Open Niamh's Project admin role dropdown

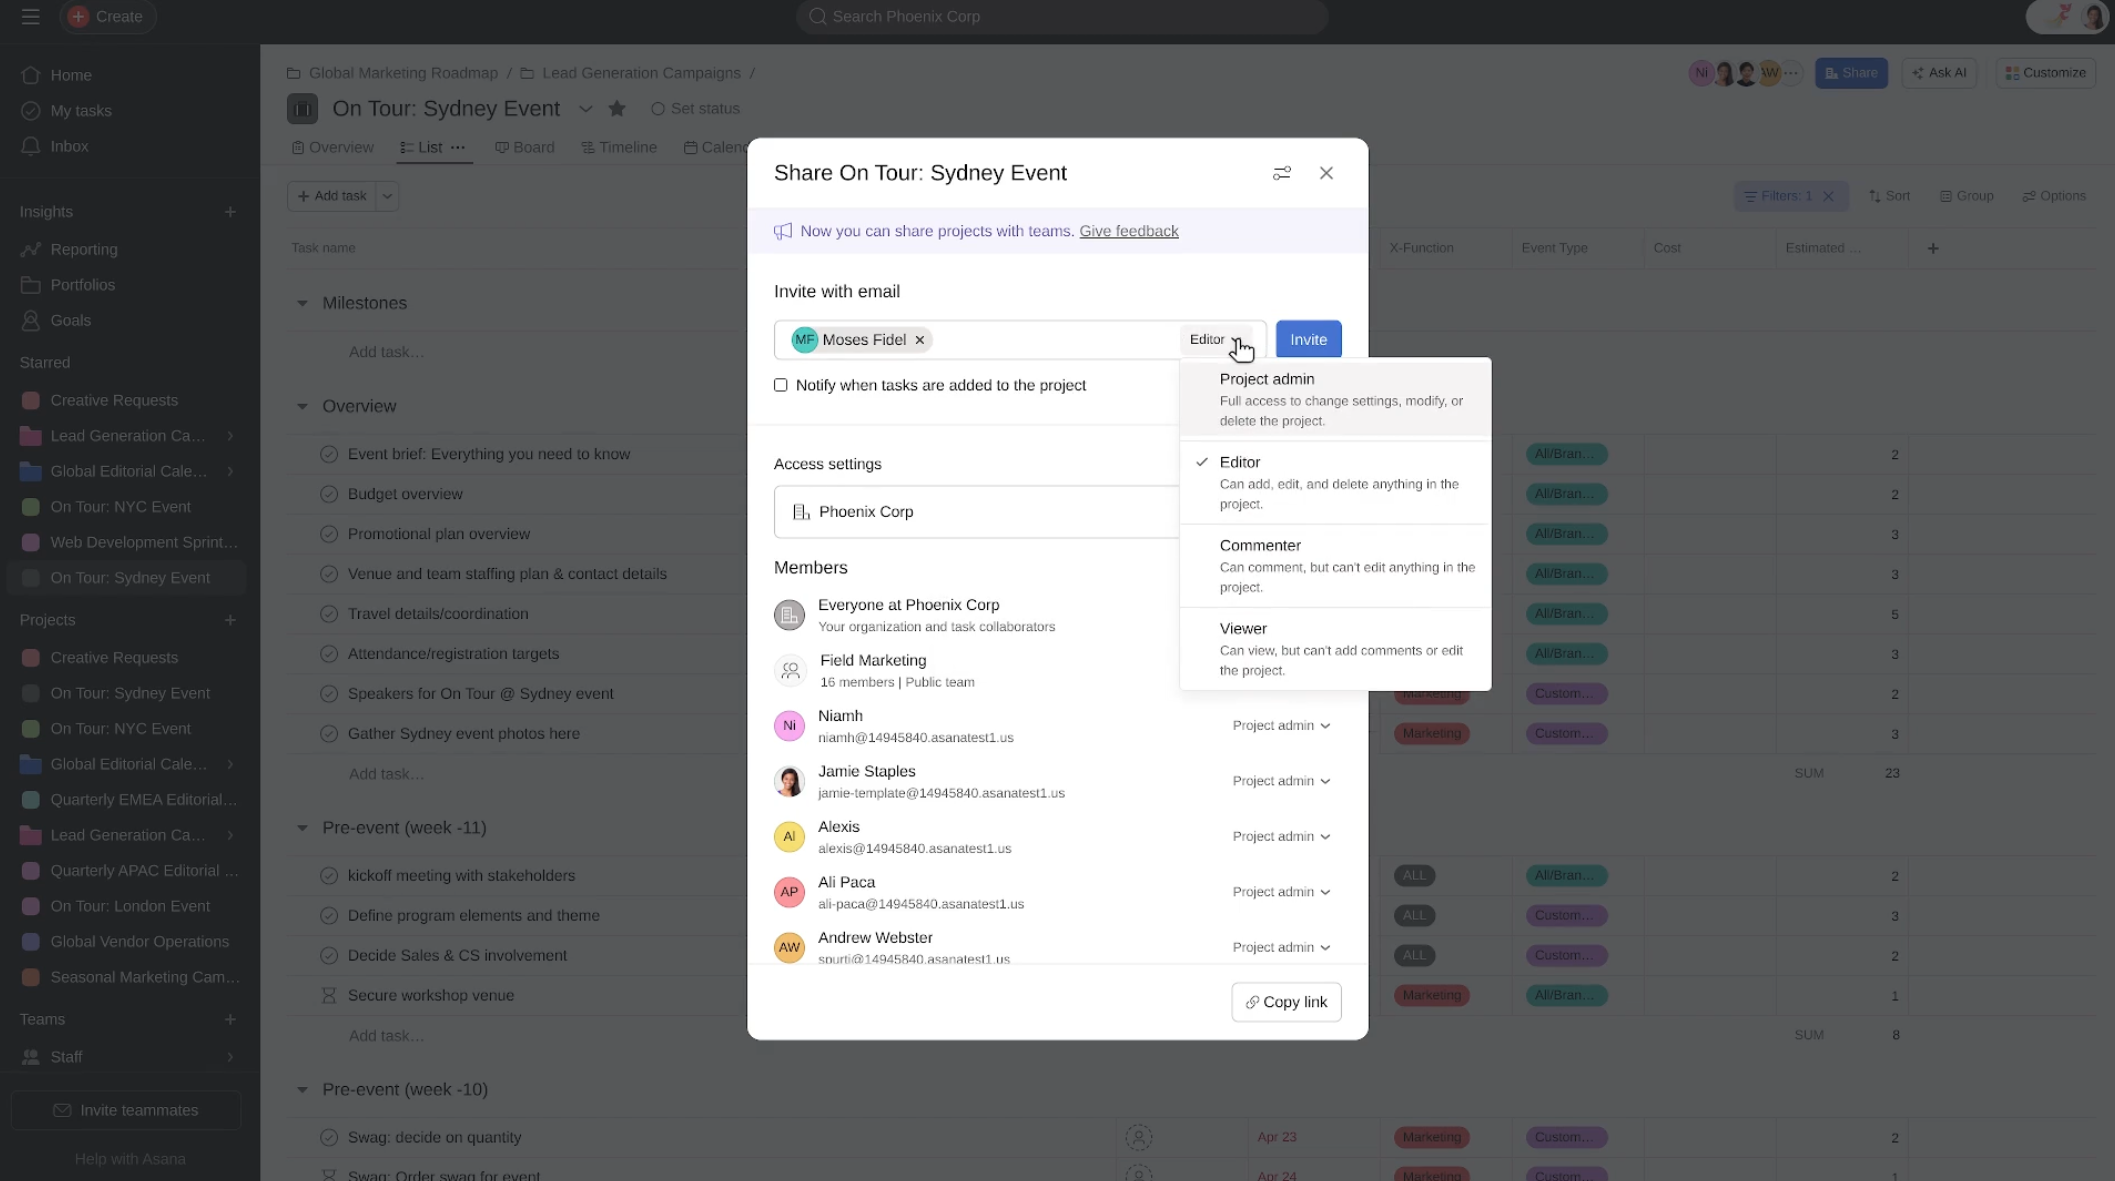pyautogui.click(x=1281, y=725)
